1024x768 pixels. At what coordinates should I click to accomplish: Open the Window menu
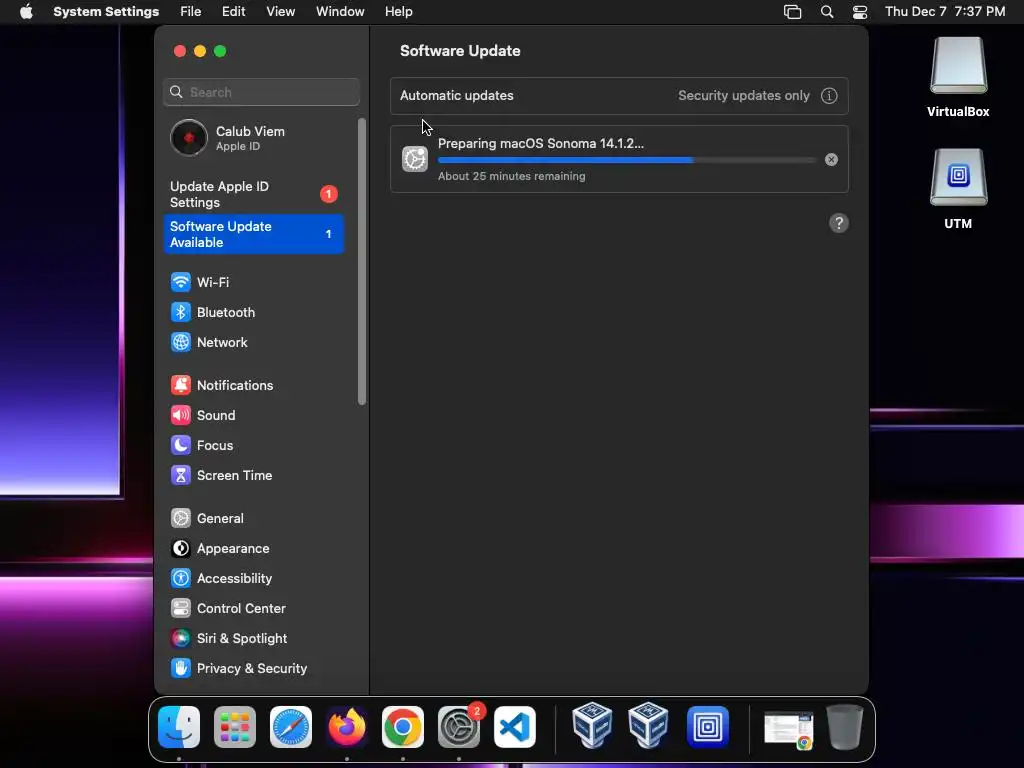click(340, 12)
